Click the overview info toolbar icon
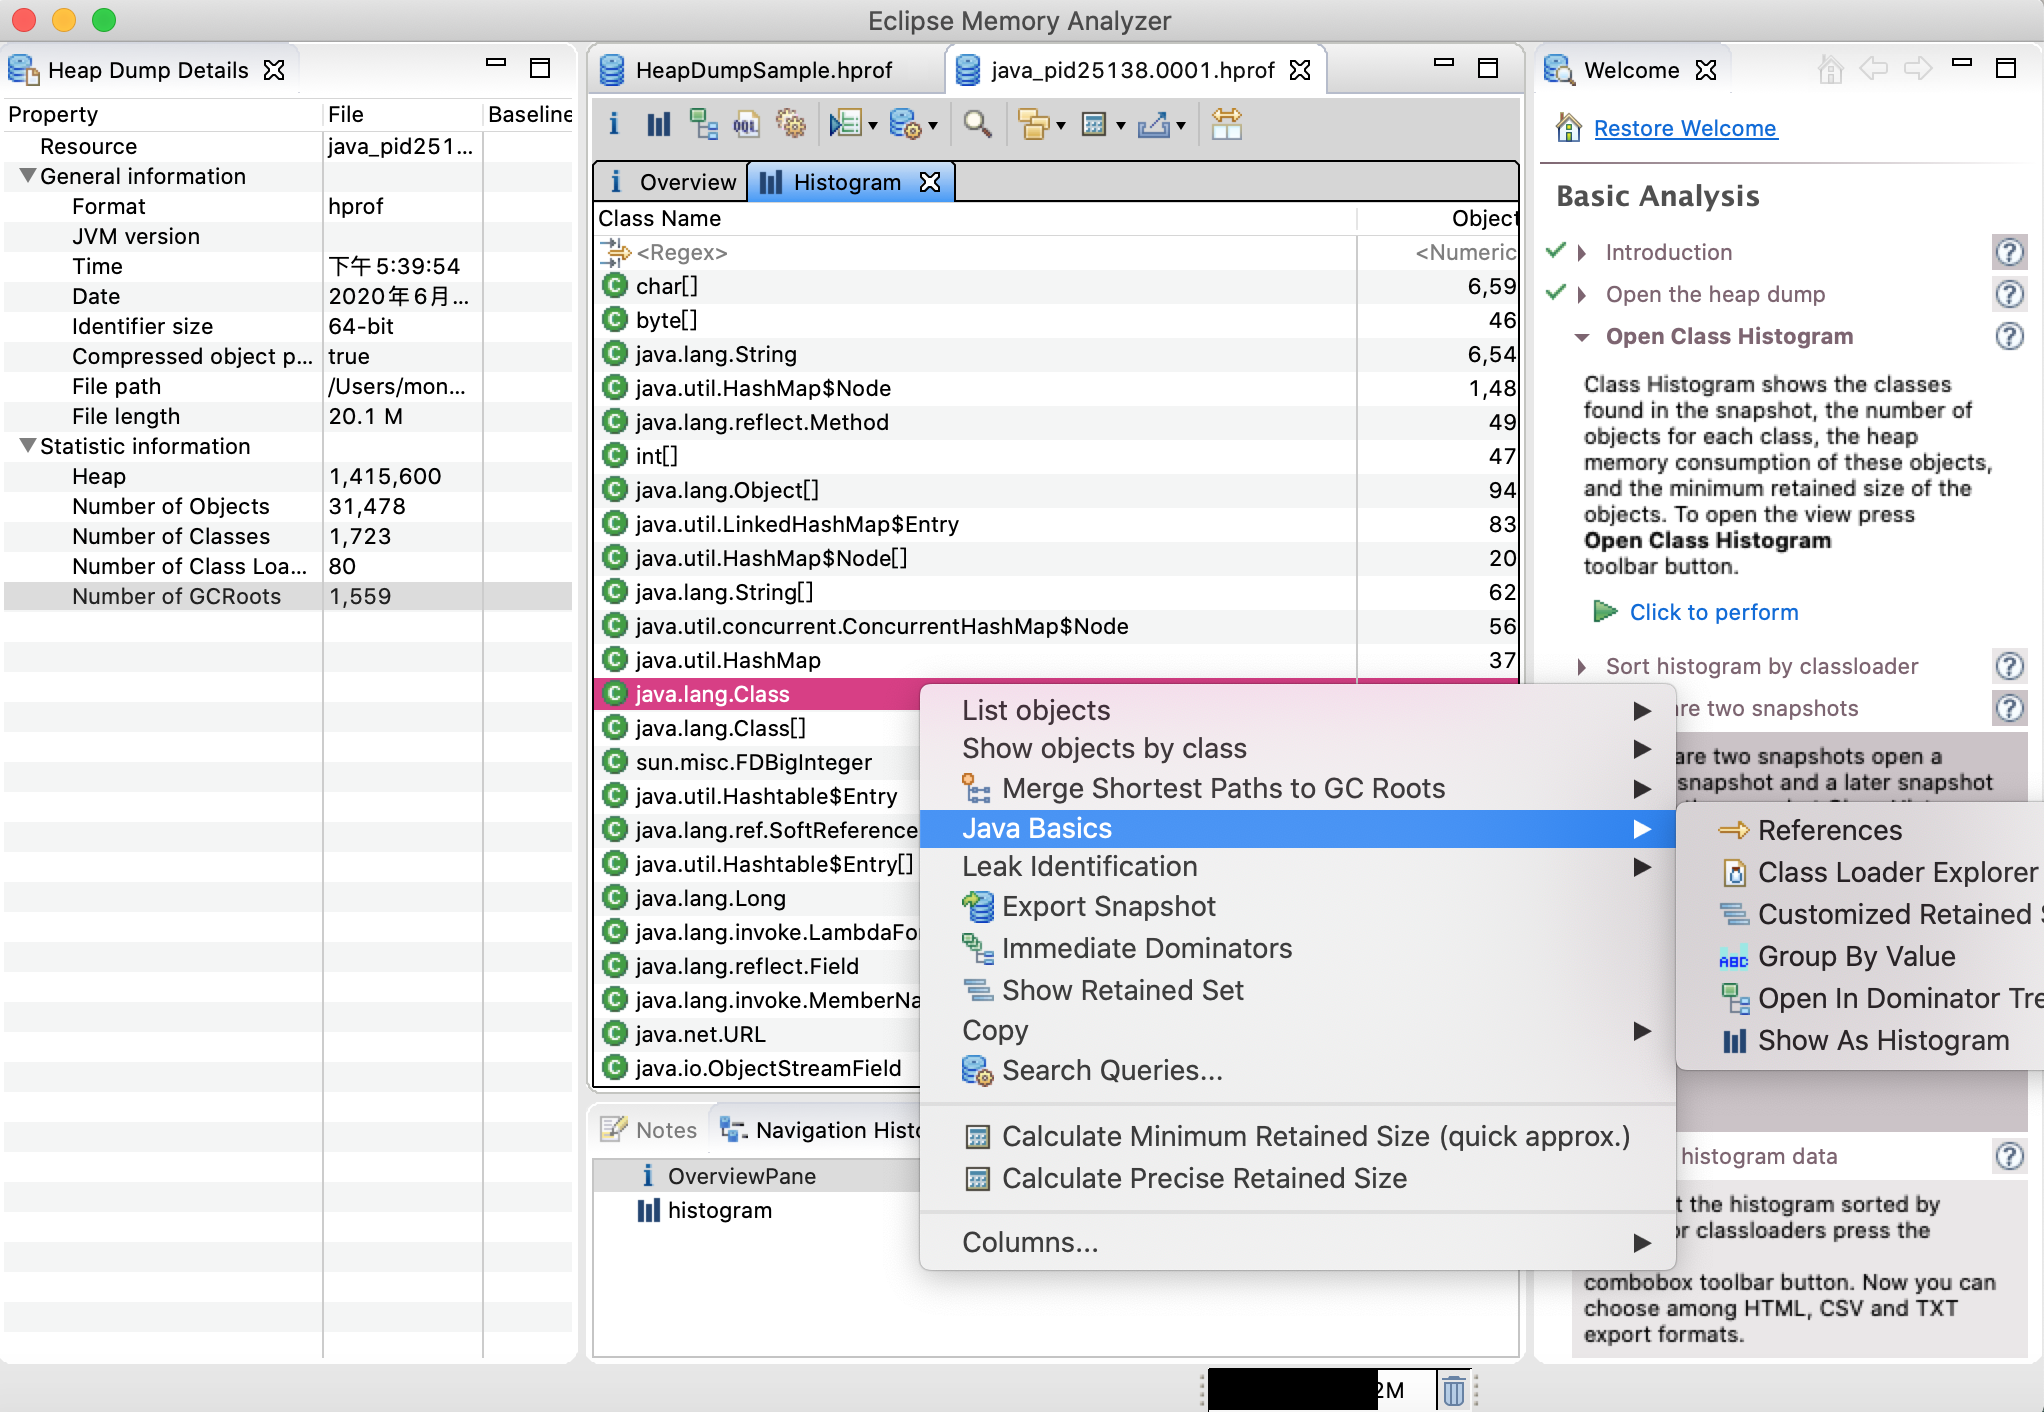The height and width of the screenshot is (1412, 2044). point(614,125)
